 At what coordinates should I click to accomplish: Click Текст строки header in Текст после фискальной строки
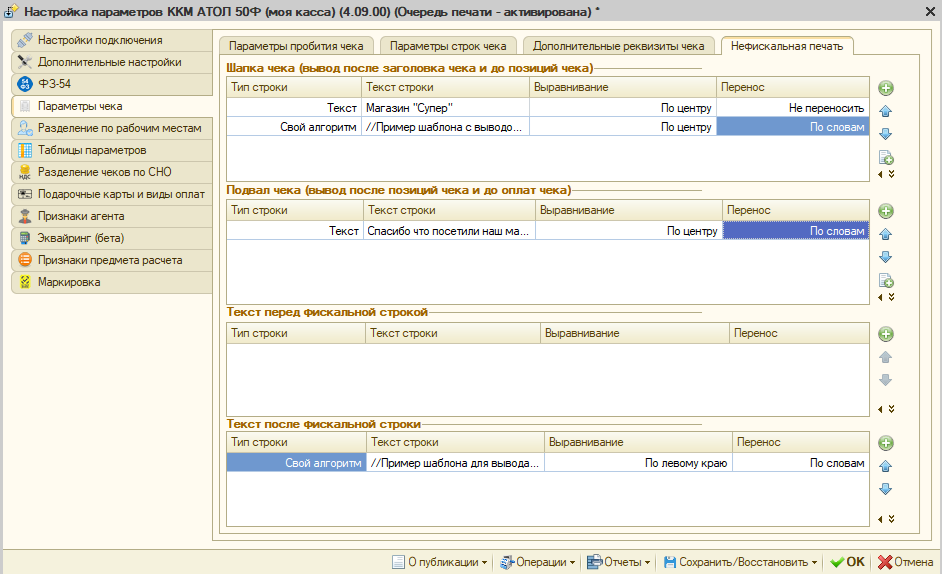[455, 442]
